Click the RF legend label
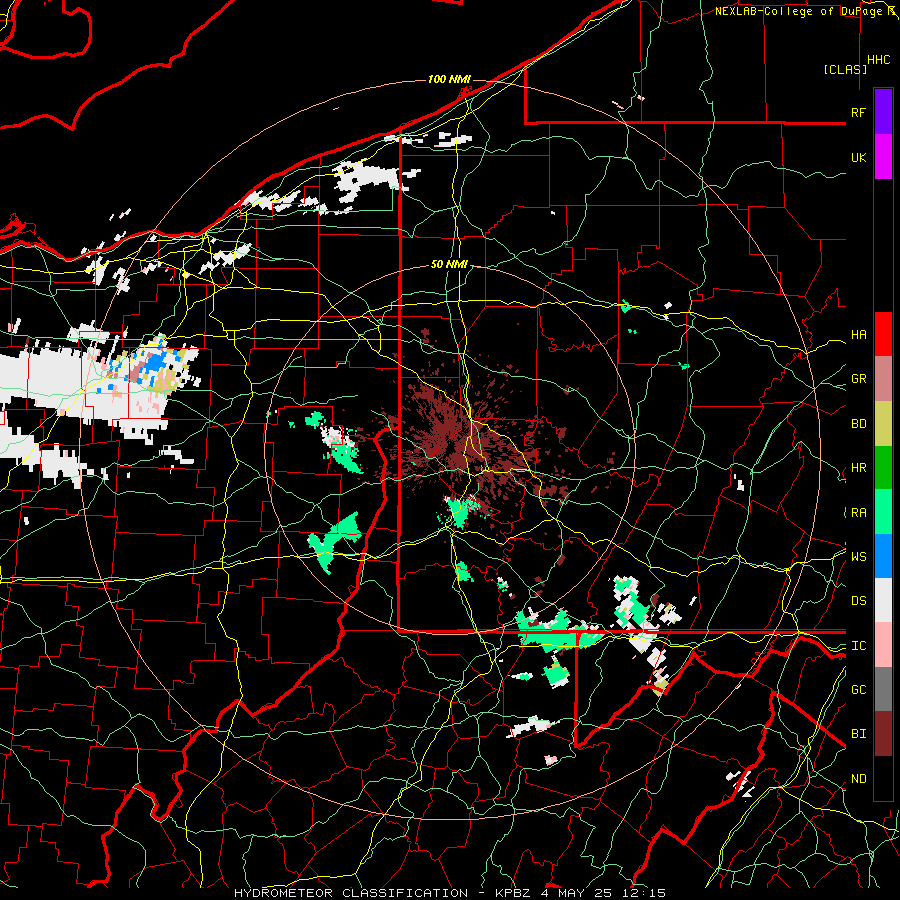The width and height of the screenshot is (900, 900). click(858, 112)
